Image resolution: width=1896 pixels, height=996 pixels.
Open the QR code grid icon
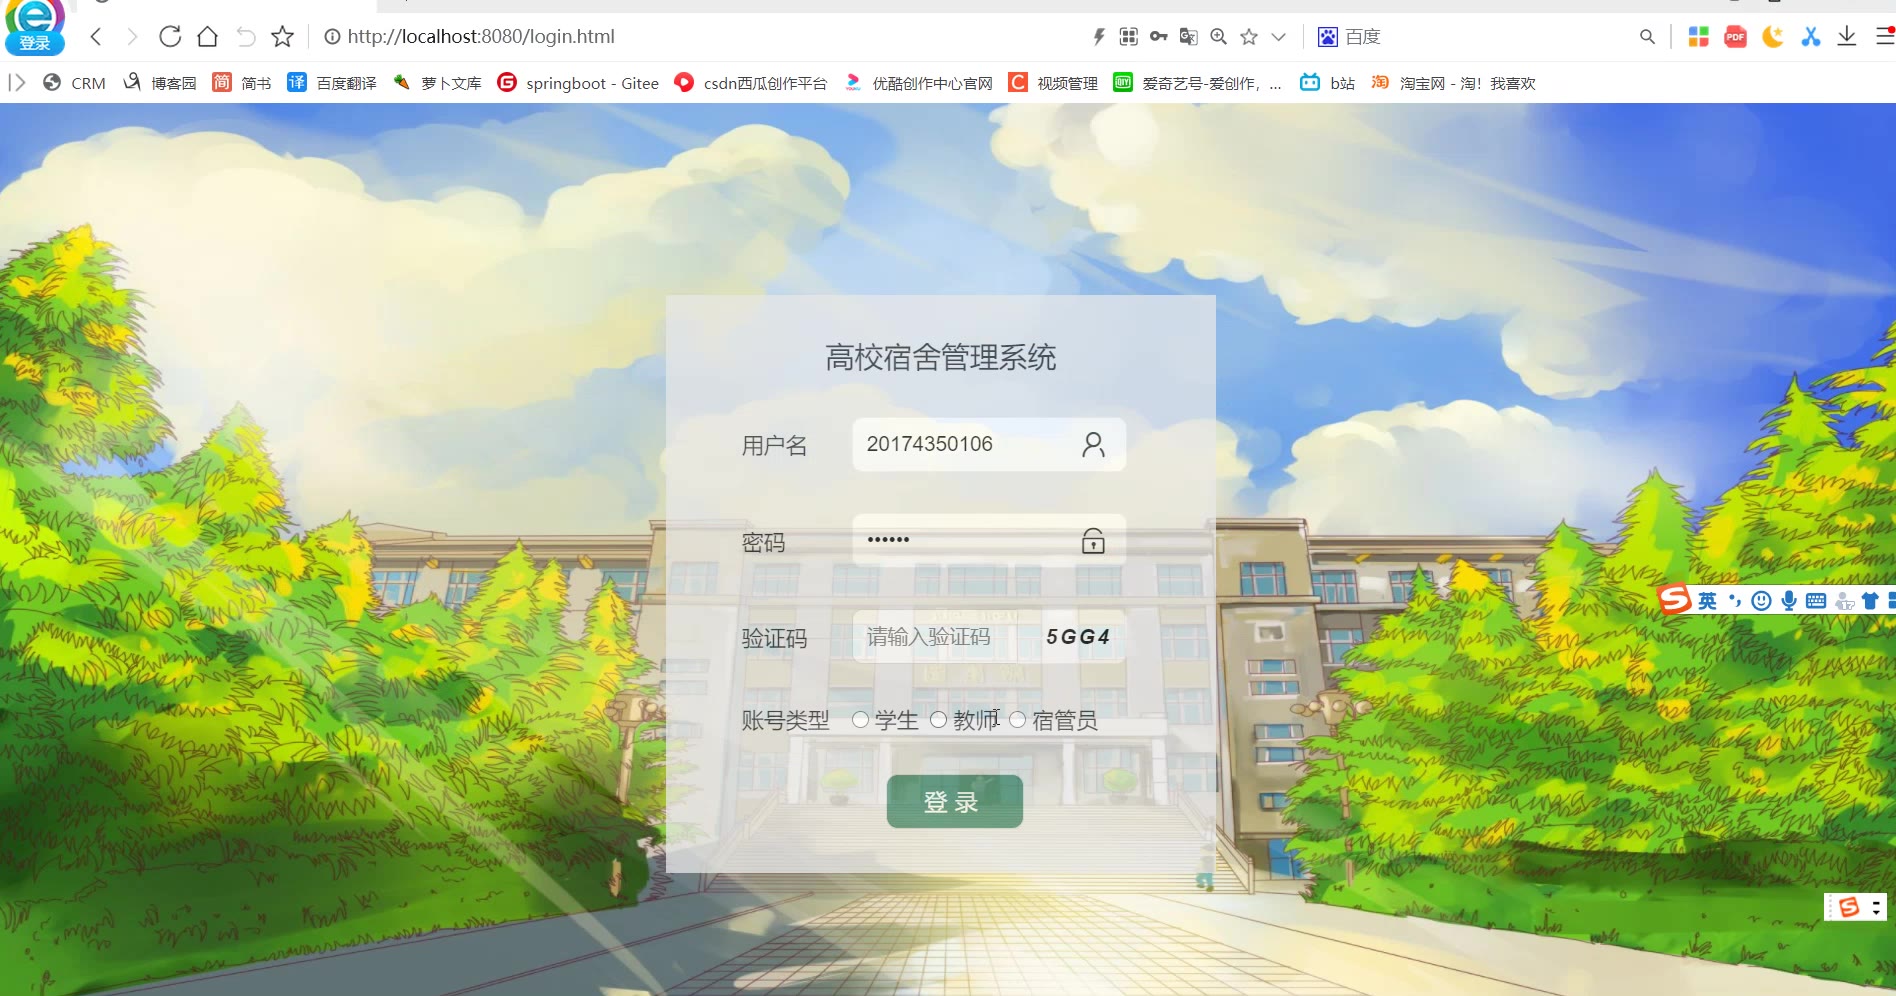tap(1129, 37)
